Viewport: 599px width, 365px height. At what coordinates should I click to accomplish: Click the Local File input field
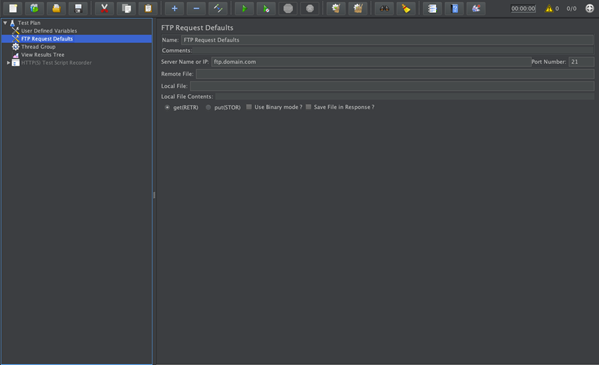(392, 86)
